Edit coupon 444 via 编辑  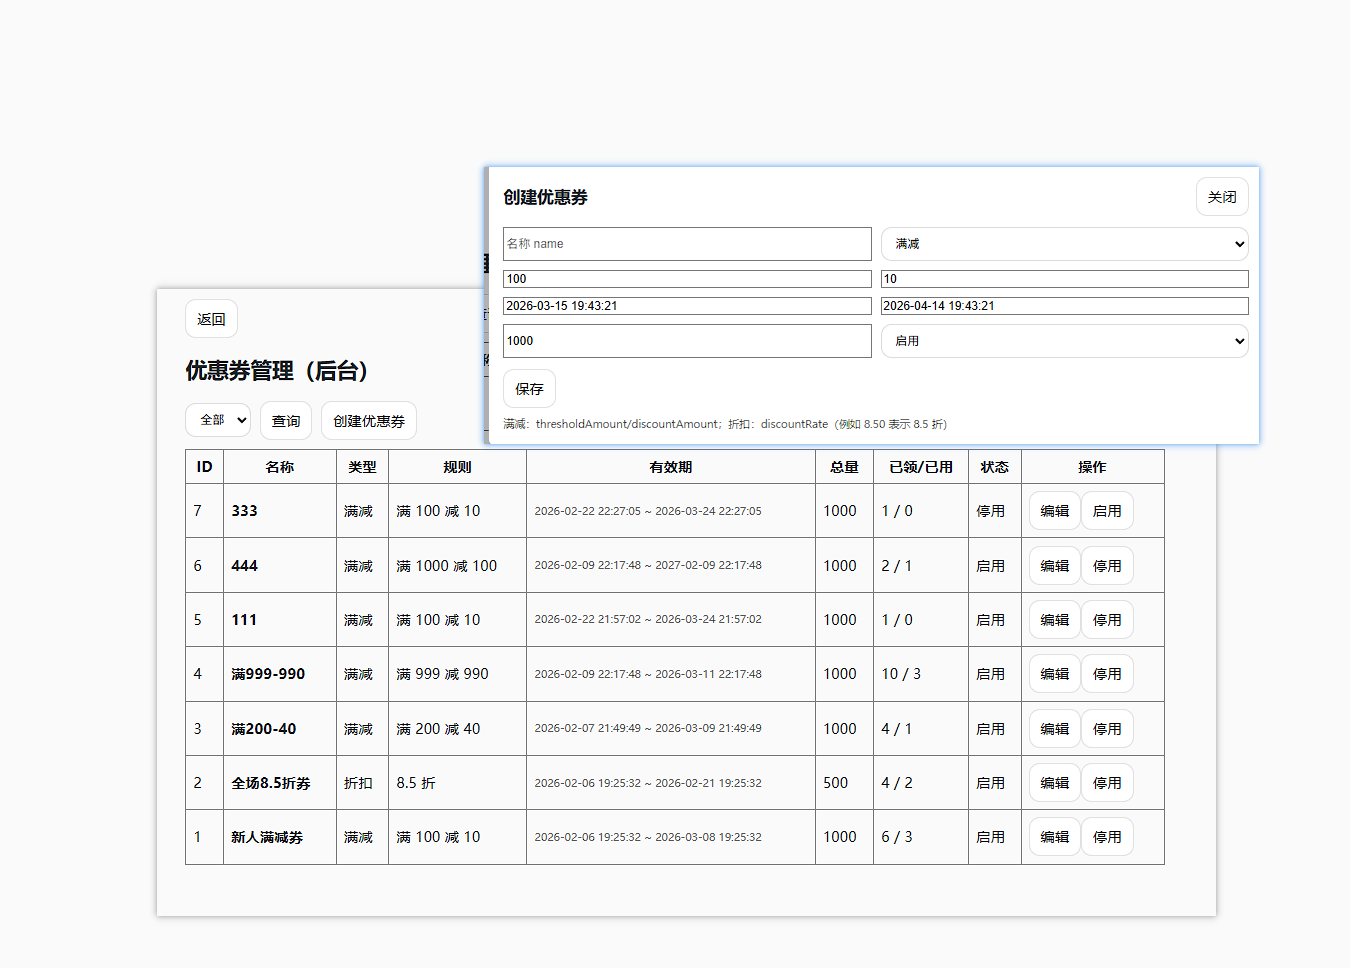click(1055, 566)
